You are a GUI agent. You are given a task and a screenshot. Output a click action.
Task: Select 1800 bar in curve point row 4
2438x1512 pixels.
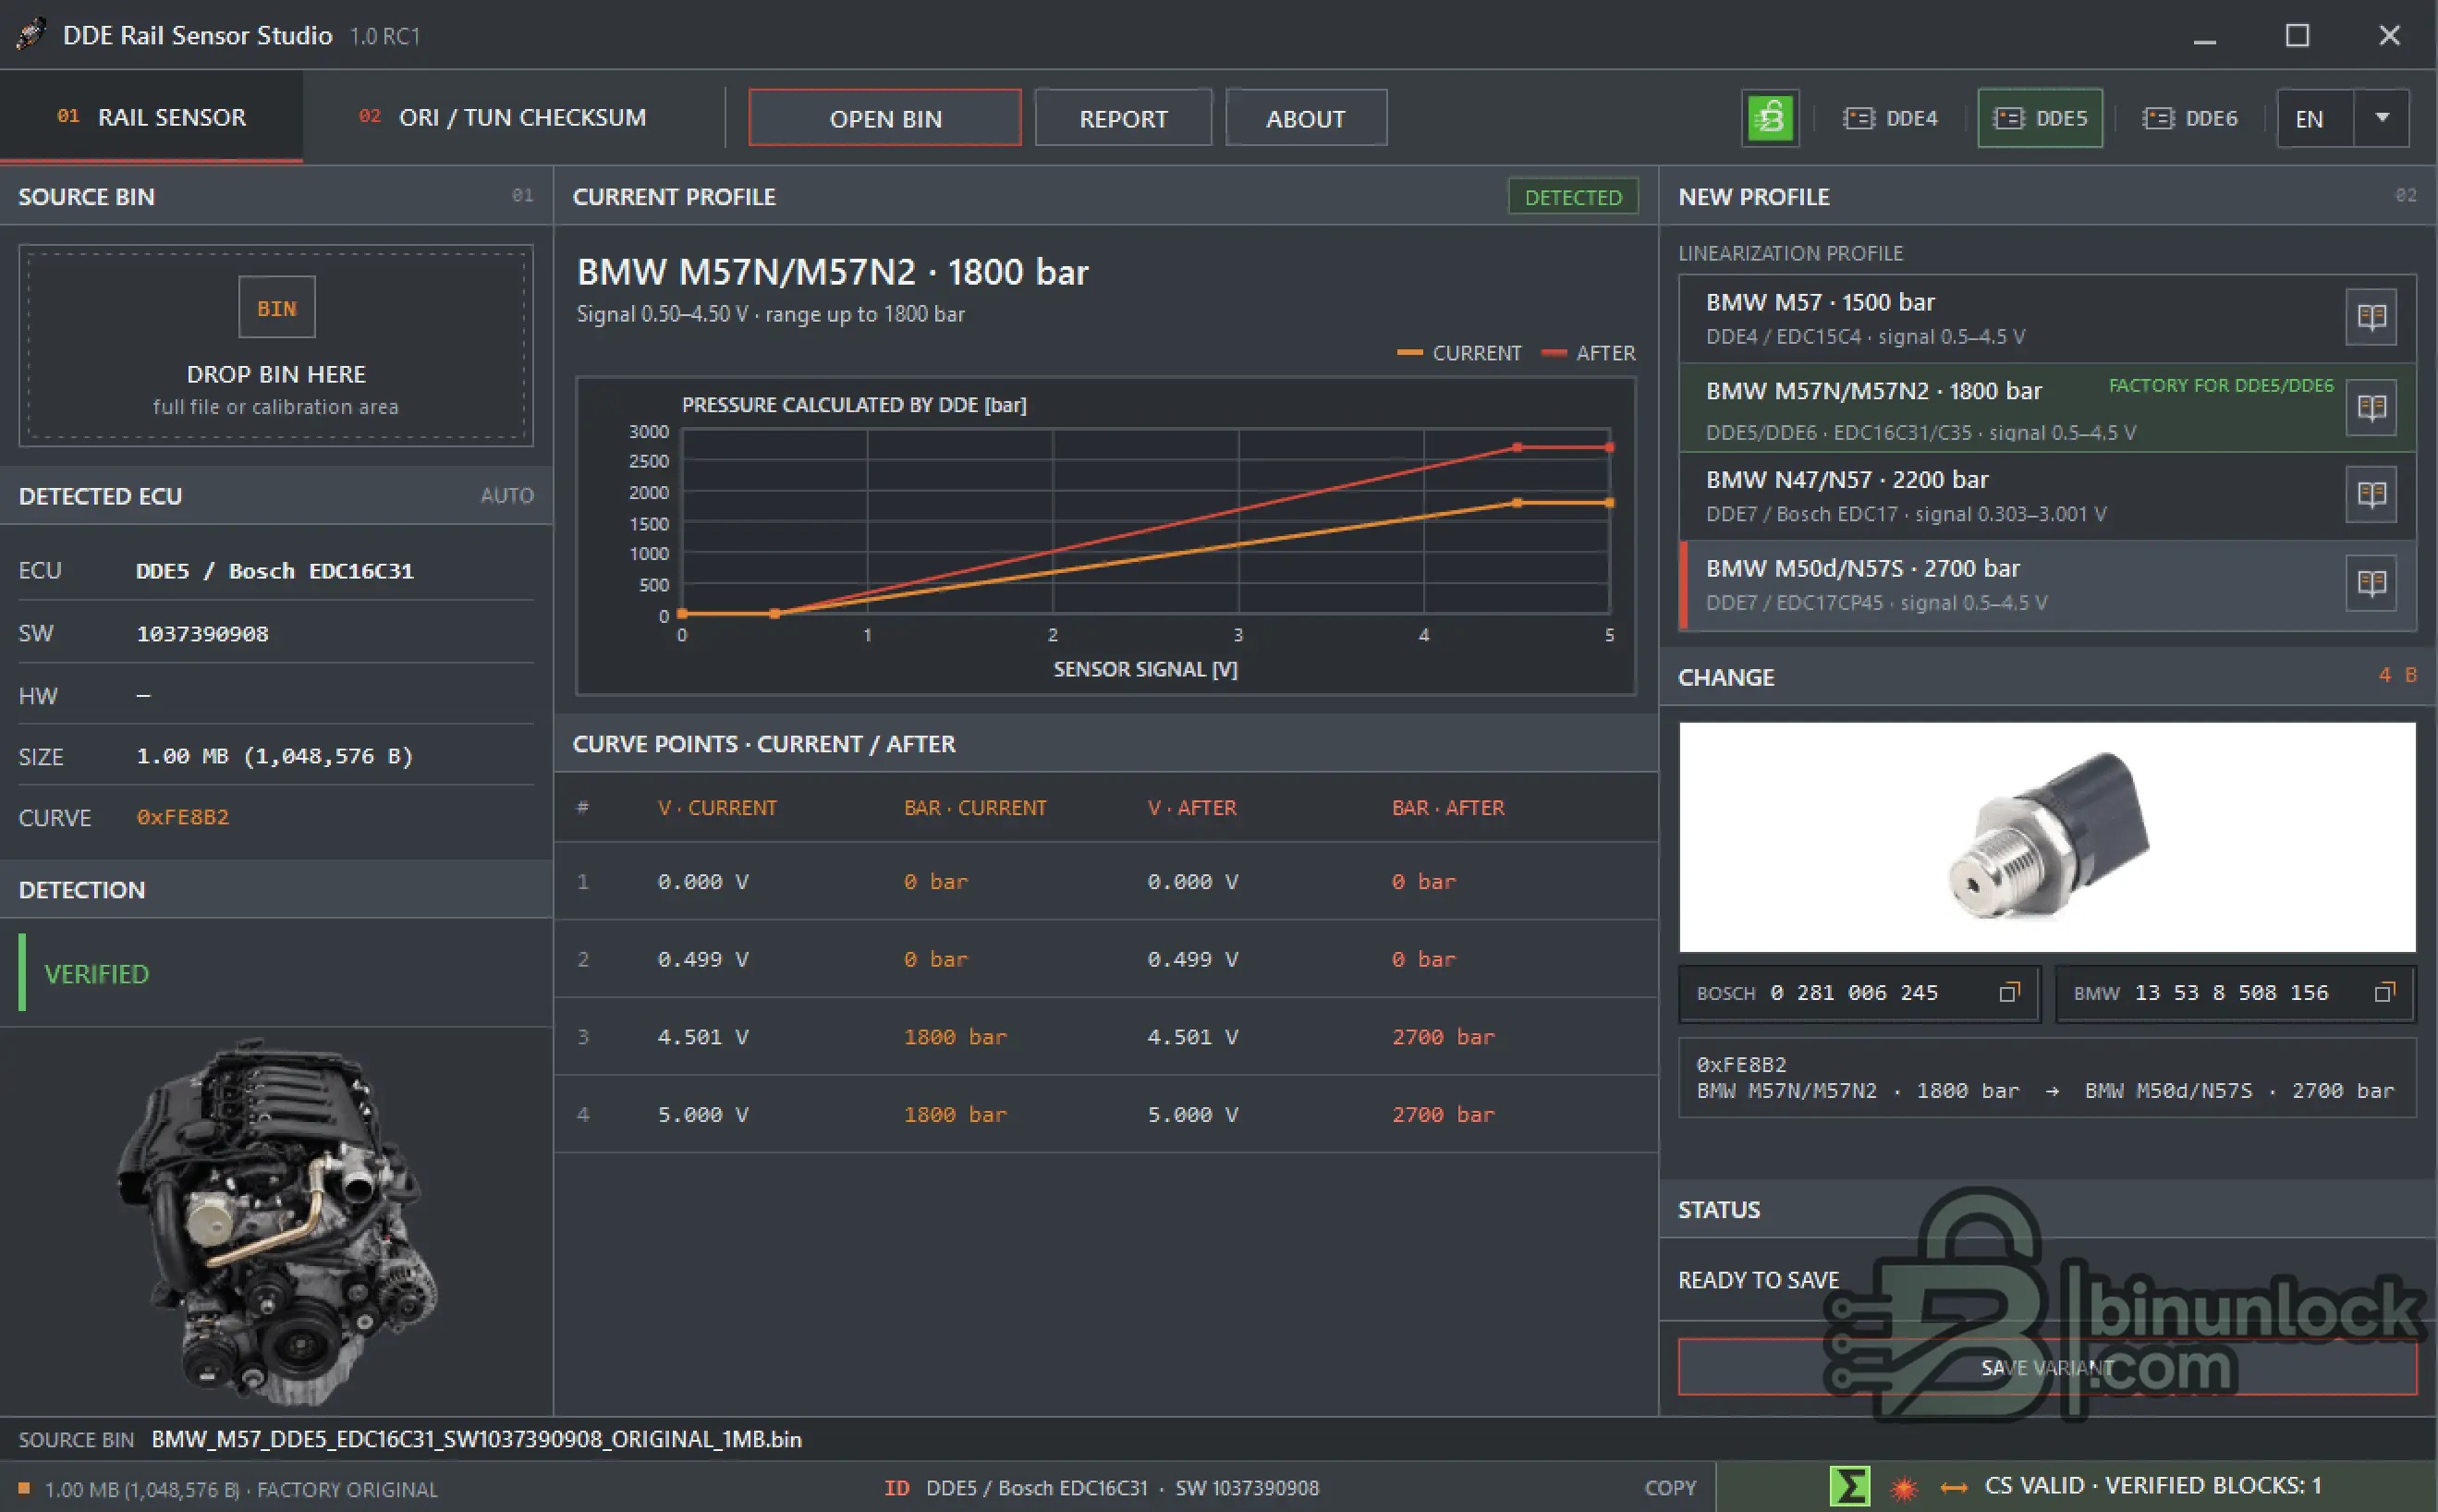click(955, 1115)
